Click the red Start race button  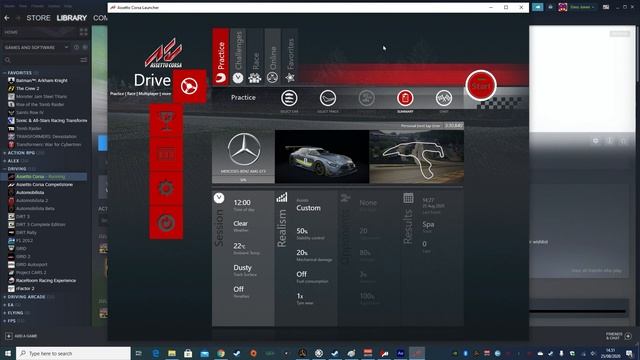[481, 86]
